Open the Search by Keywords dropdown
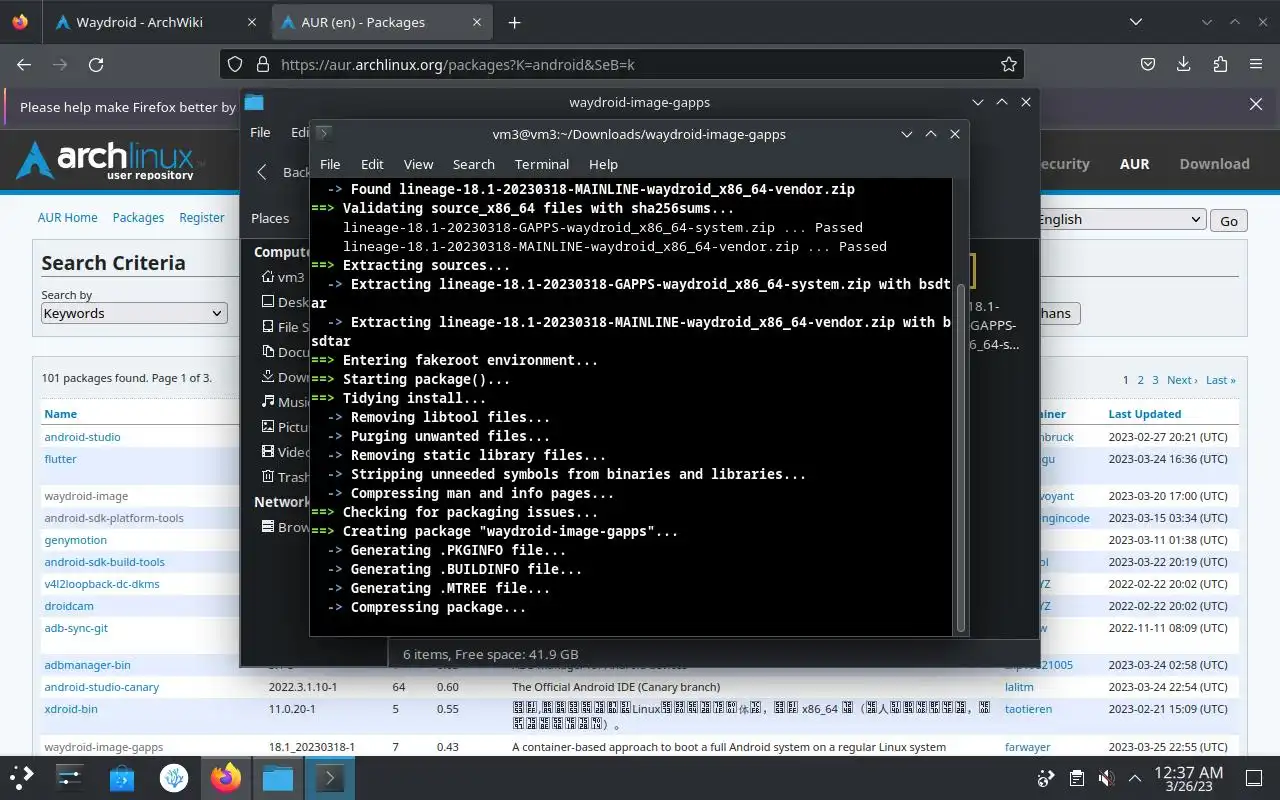The image size is (1280, 800). [x=134, y=313]
